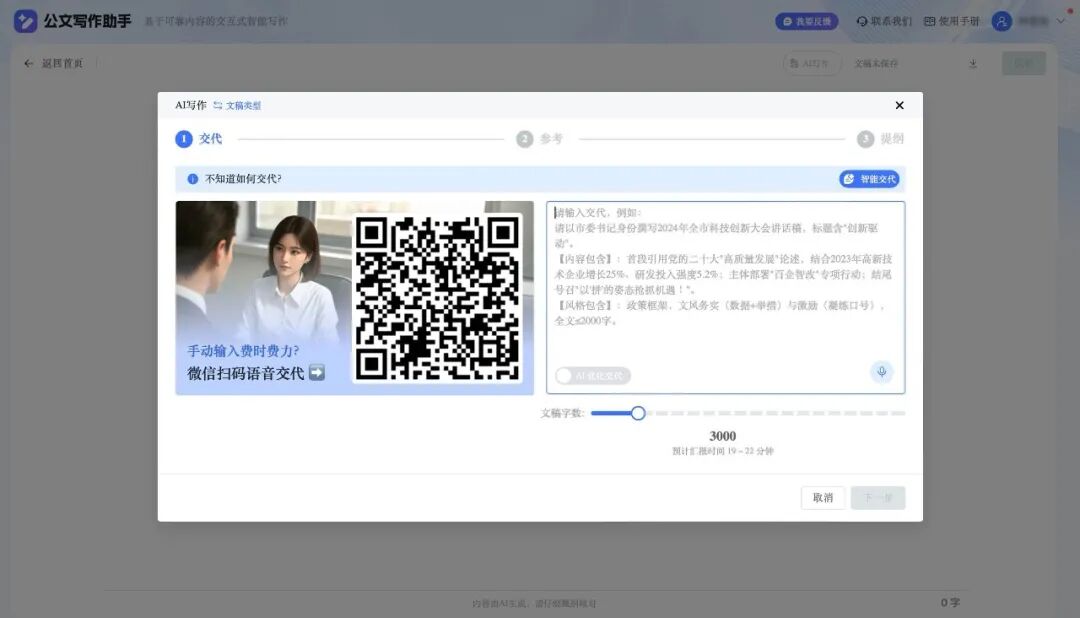Open the 使用手册 user manual
The image size is (1080, 618).
[x=951, y=21]
